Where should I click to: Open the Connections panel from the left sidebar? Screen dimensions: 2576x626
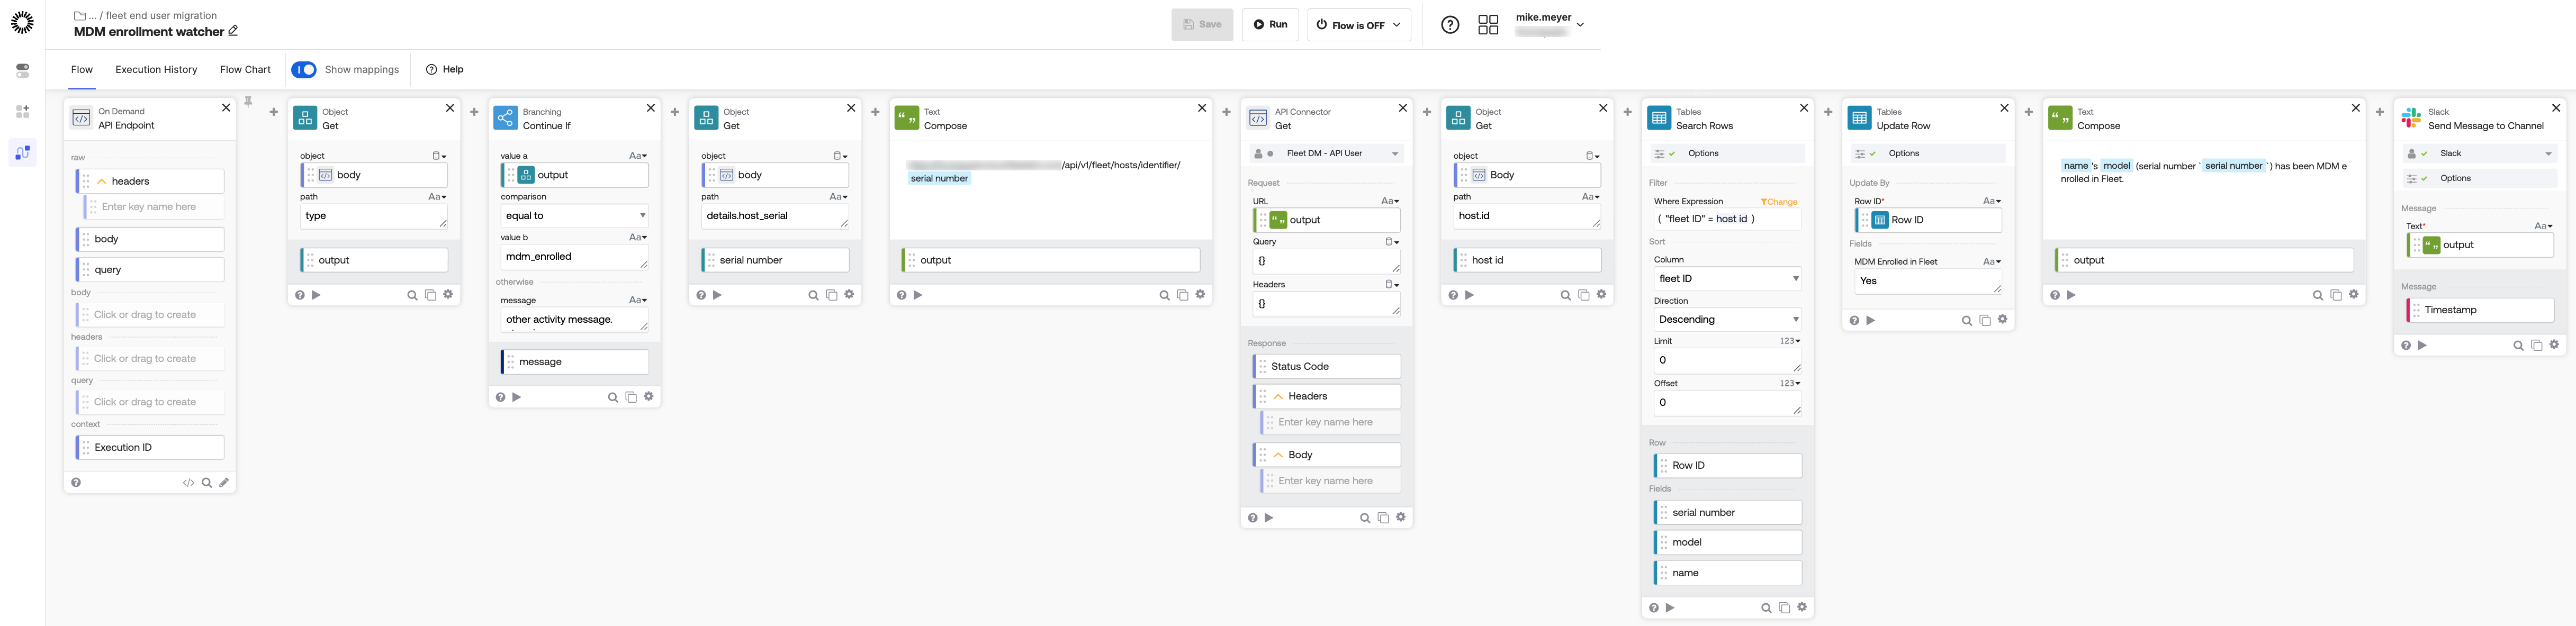click(x=23, y=70)
